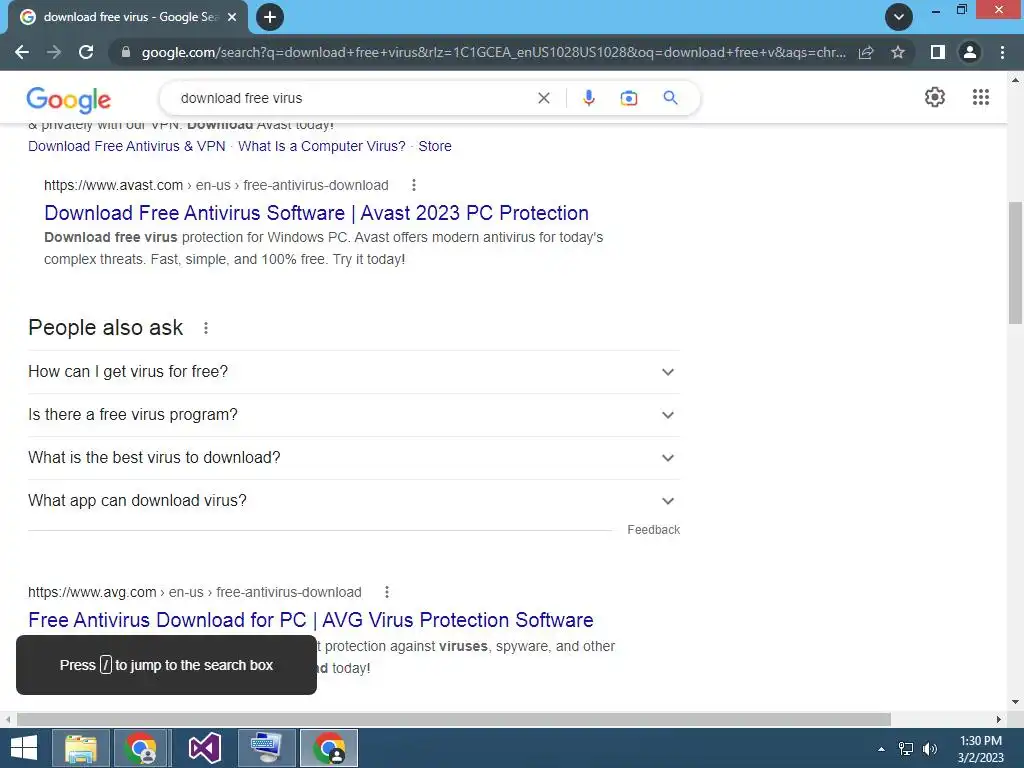
Task: Click the scroll down arrow
Action: pyautogui.click(x=1015, y=702)
